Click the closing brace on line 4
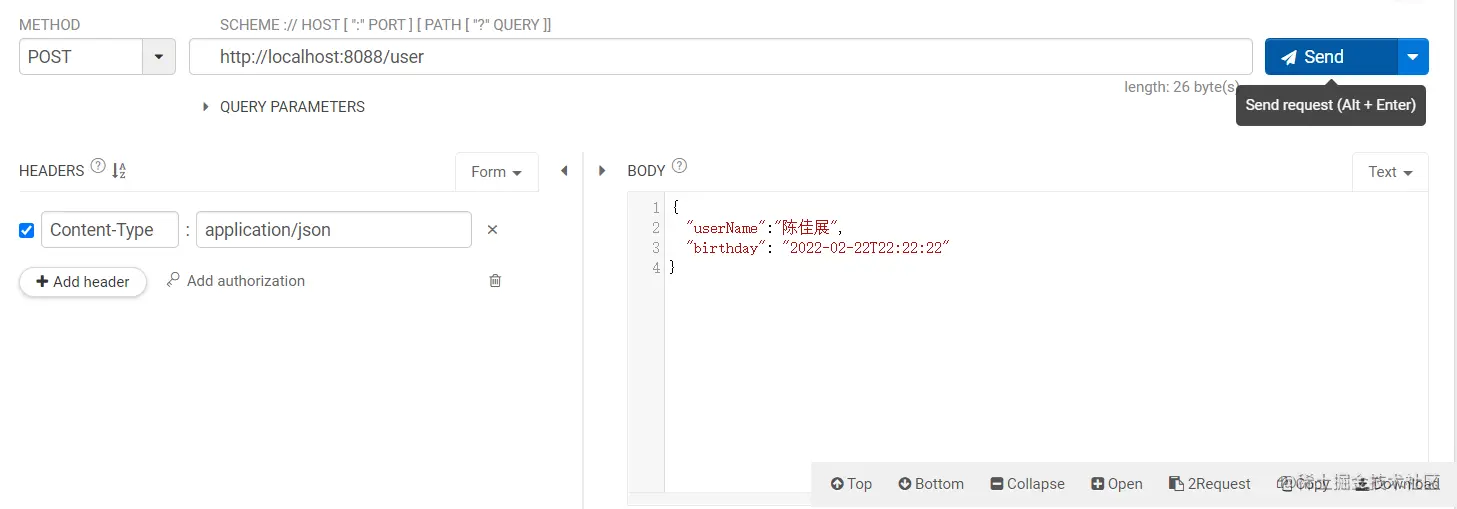This screenshot has width=1457, height=509. [x=672, y=268]
